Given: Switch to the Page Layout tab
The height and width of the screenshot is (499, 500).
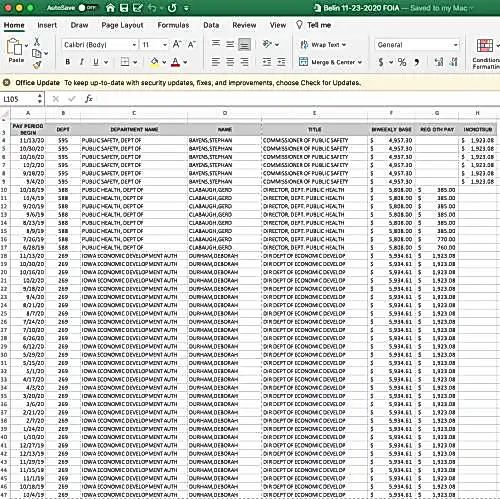Looking at the screenshot, I should tap(122, 25).
